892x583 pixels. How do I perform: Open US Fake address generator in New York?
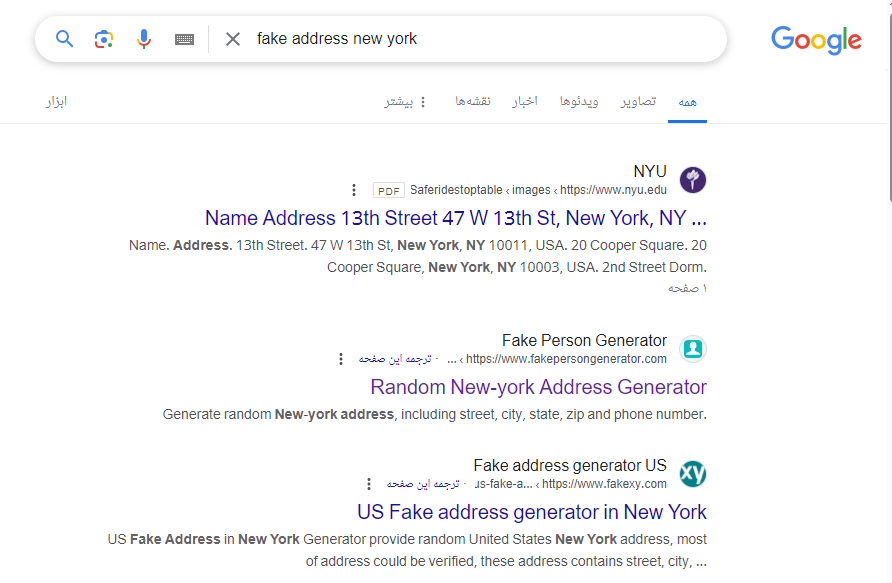tap(531, 512)
